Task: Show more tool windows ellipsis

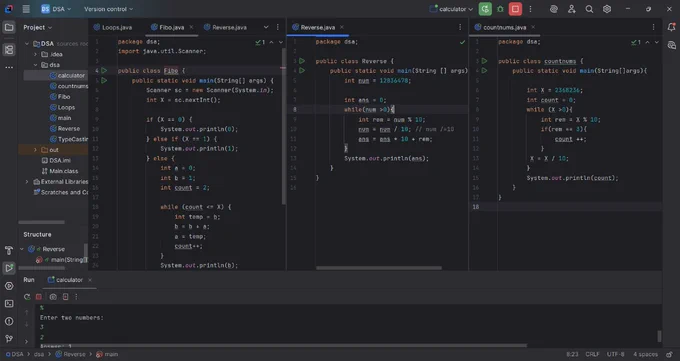Action: click(9, 67)
